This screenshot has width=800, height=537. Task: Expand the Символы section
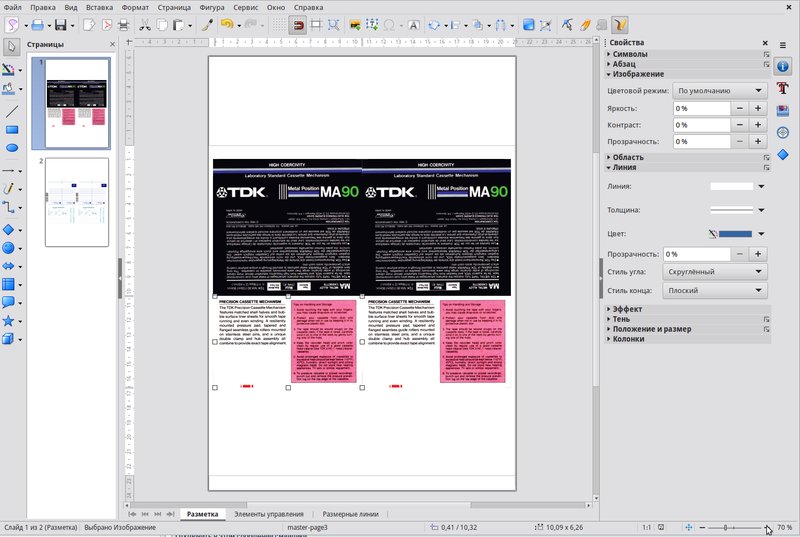[x=609, y=54]
